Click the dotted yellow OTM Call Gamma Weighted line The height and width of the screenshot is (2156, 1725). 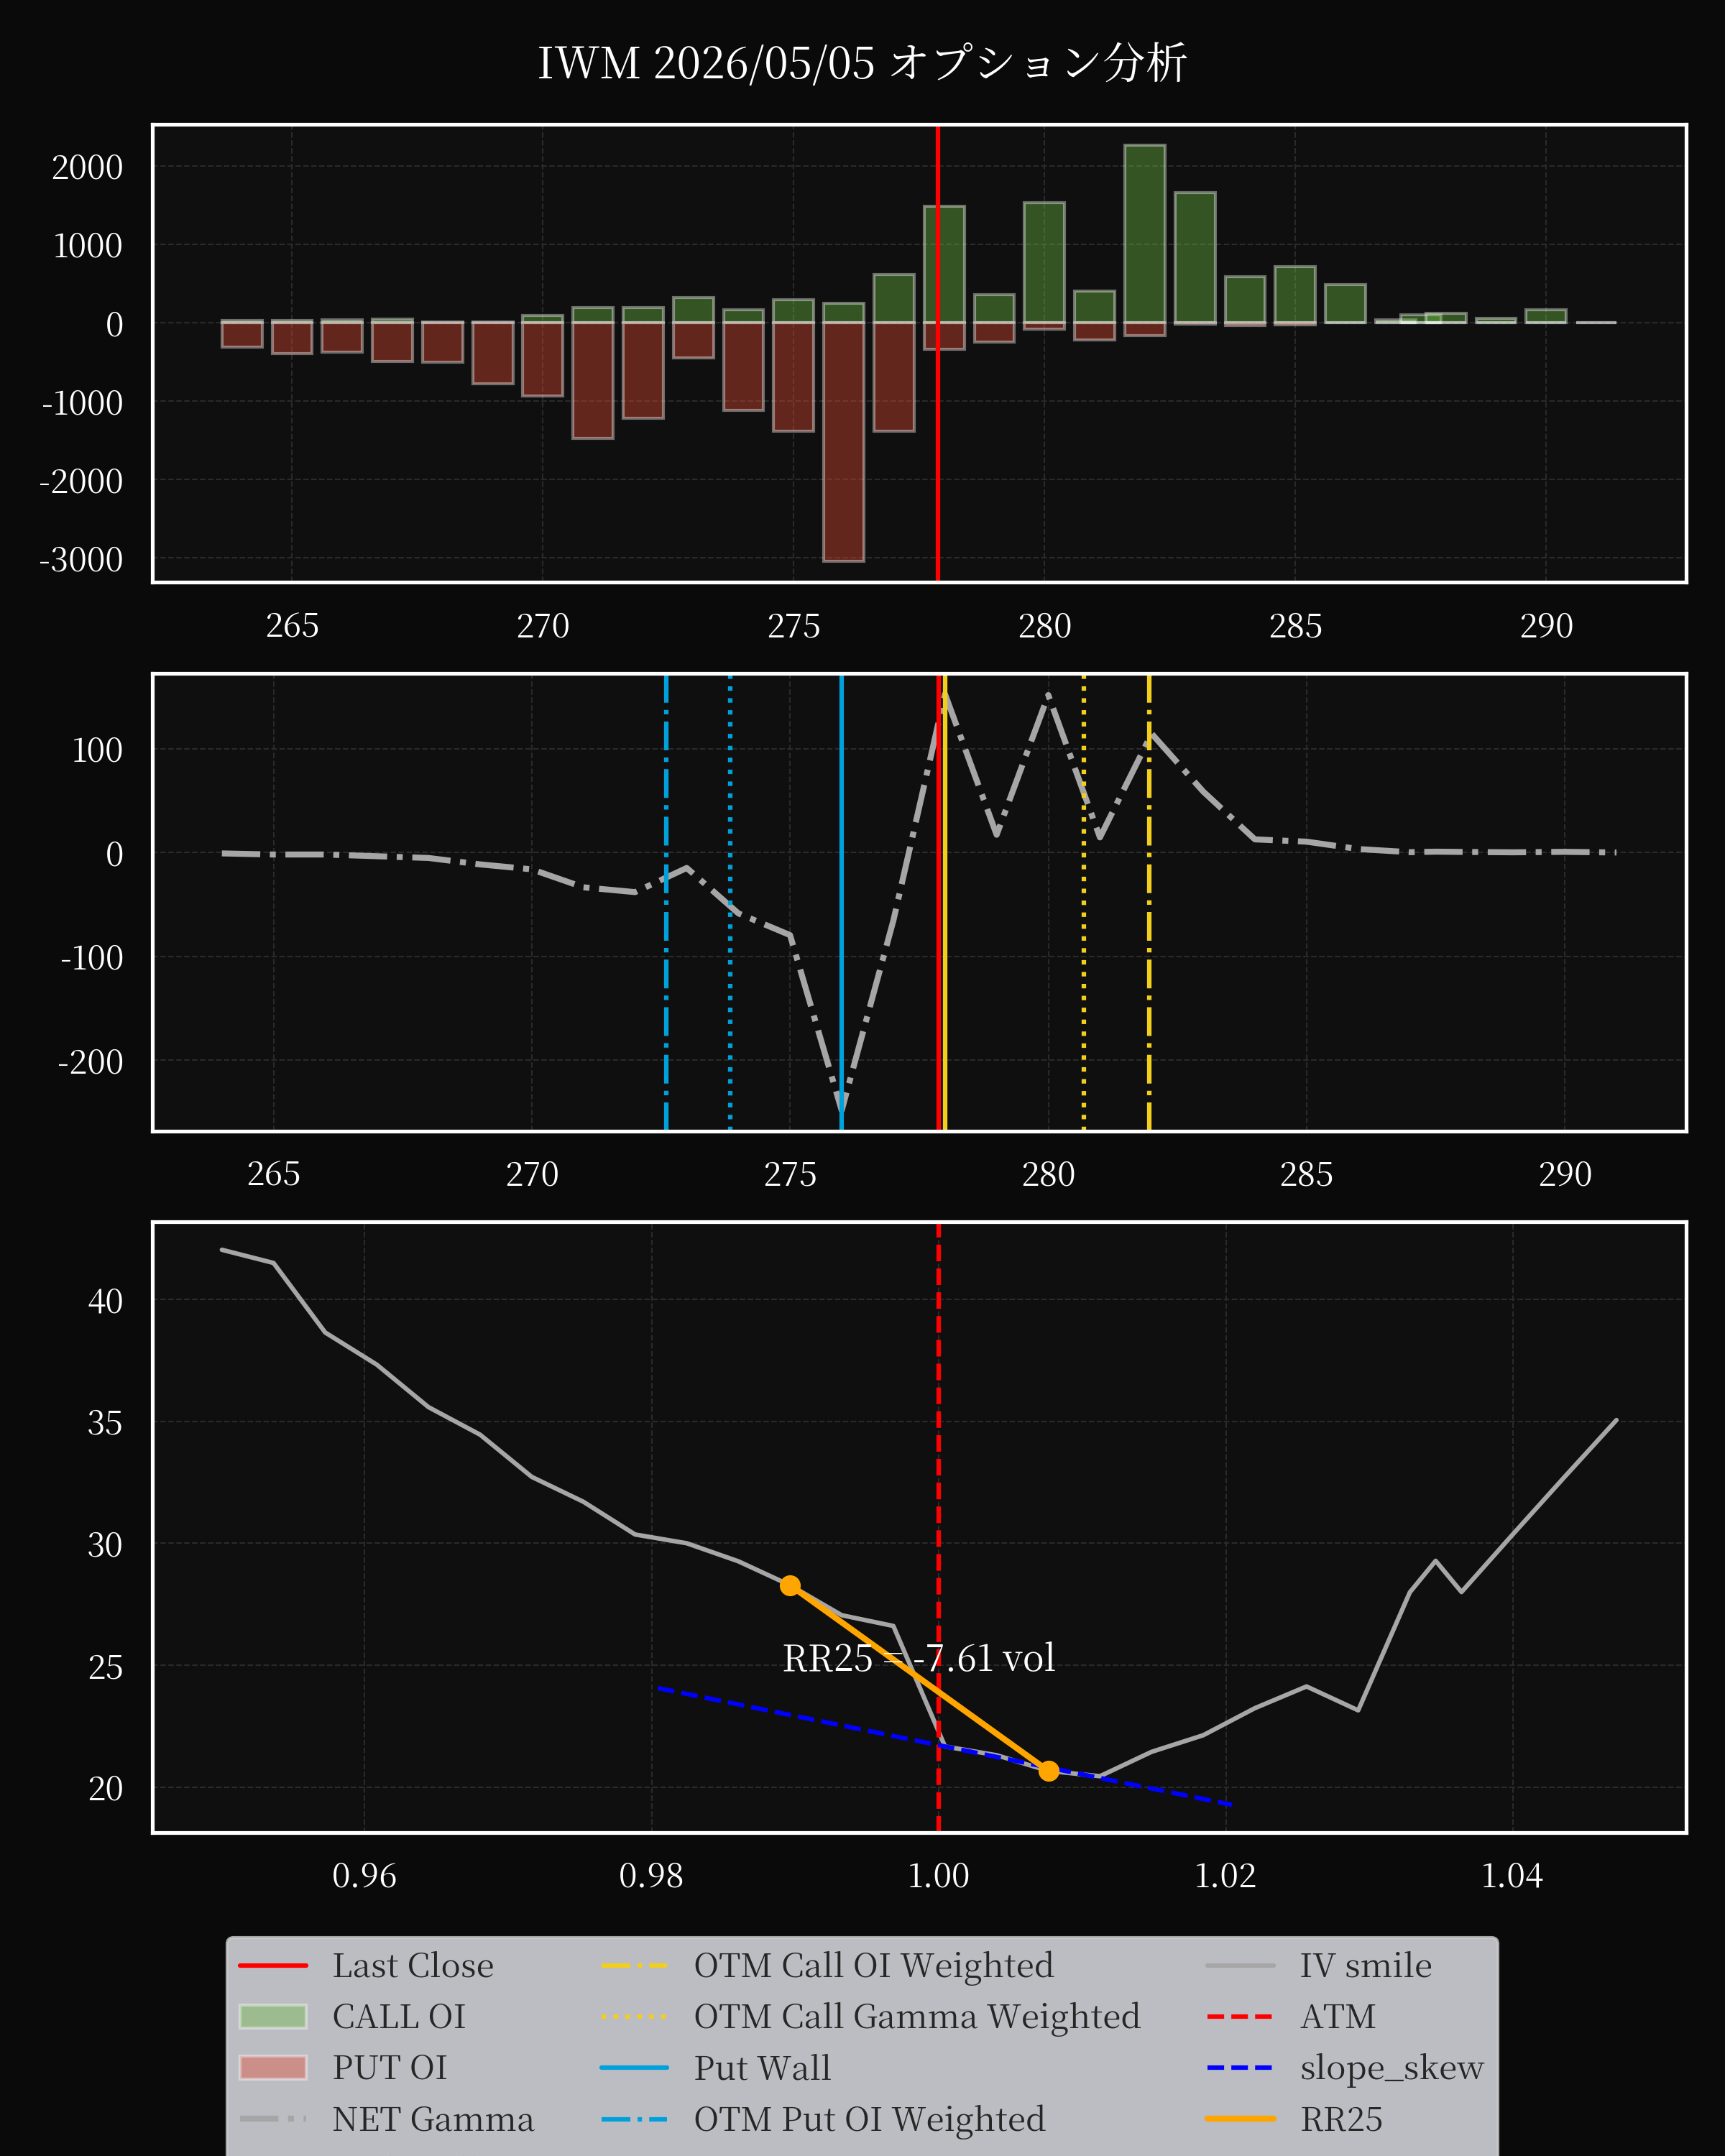(x=1084, y=903)
